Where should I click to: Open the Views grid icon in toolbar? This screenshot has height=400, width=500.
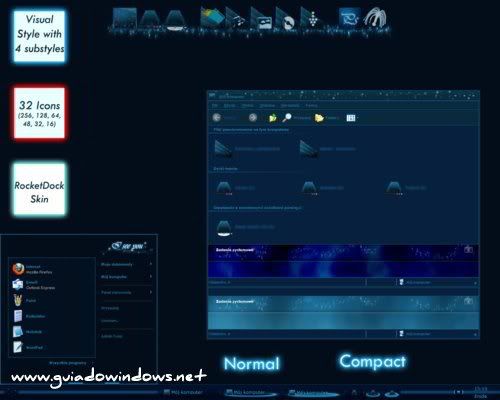pyautogui.click(x=351, y=118)
